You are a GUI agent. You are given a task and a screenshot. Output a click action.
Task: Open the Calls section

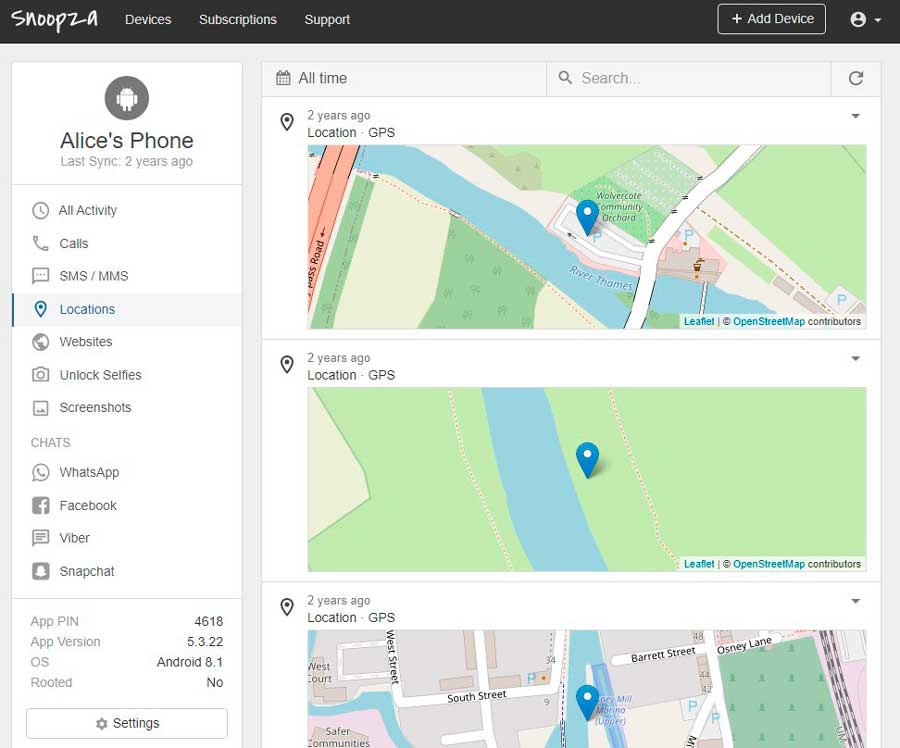click(127, 243)
